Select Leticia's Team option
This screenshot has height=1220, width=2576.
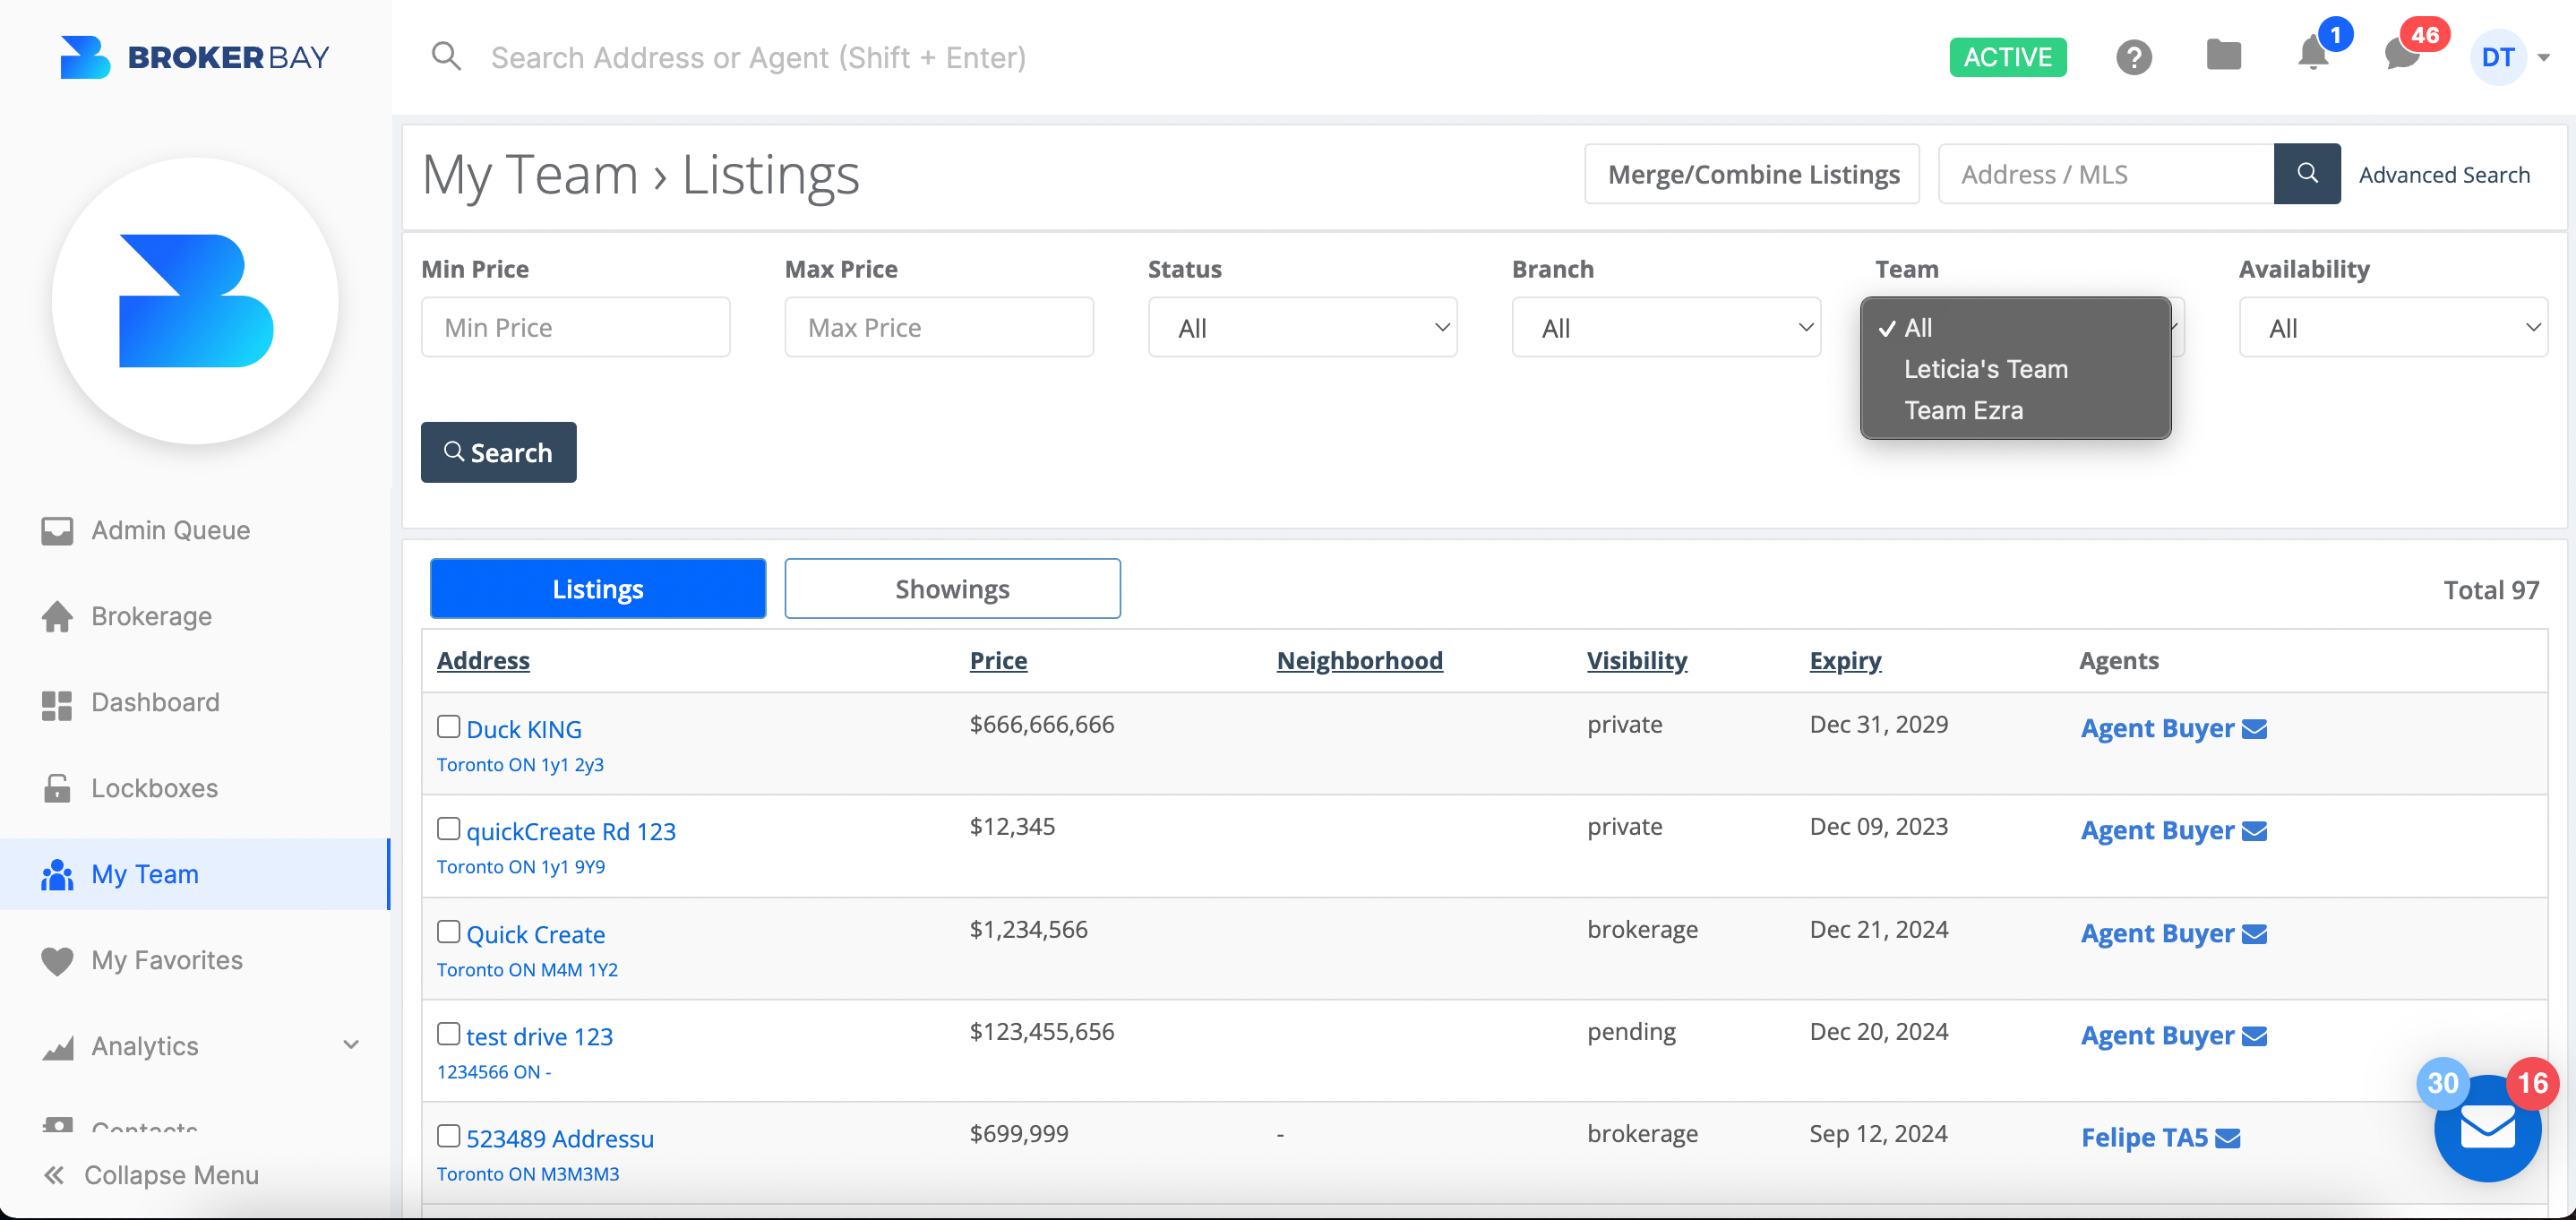tap(2015, 369)
